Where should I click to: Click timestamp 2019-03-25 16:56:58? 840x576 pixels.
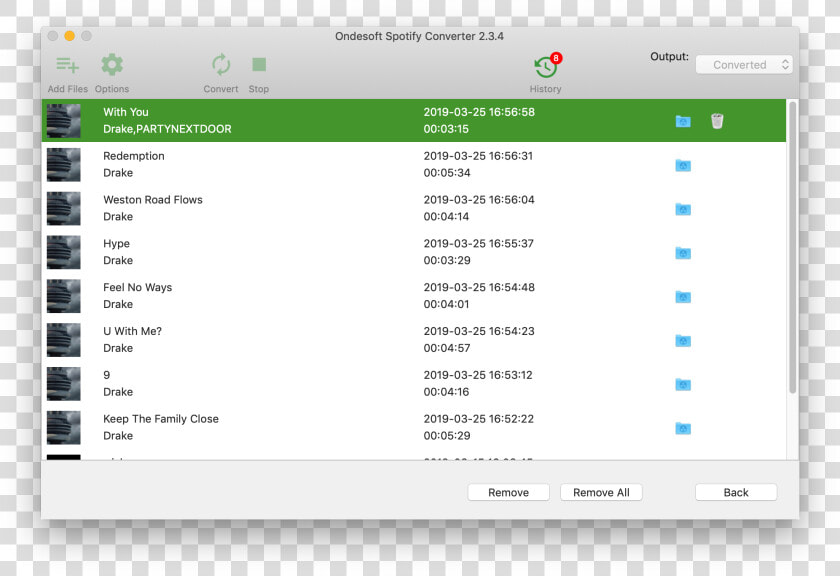(x=479, y=112)
